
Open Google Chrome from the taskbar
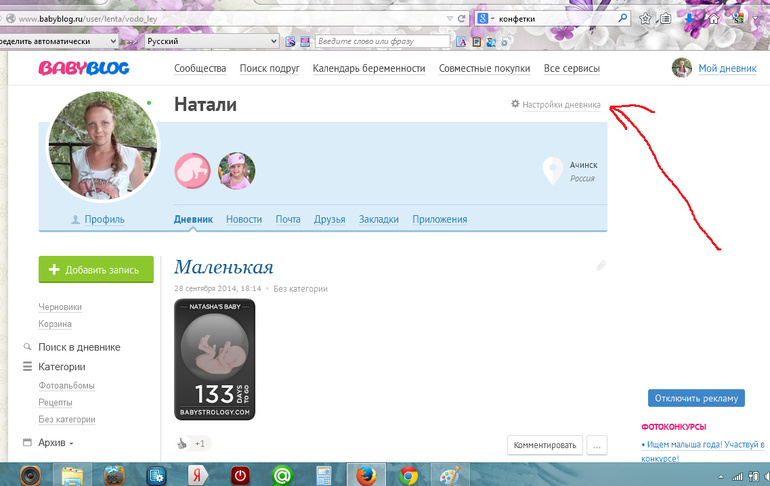[x=407, y=474]
